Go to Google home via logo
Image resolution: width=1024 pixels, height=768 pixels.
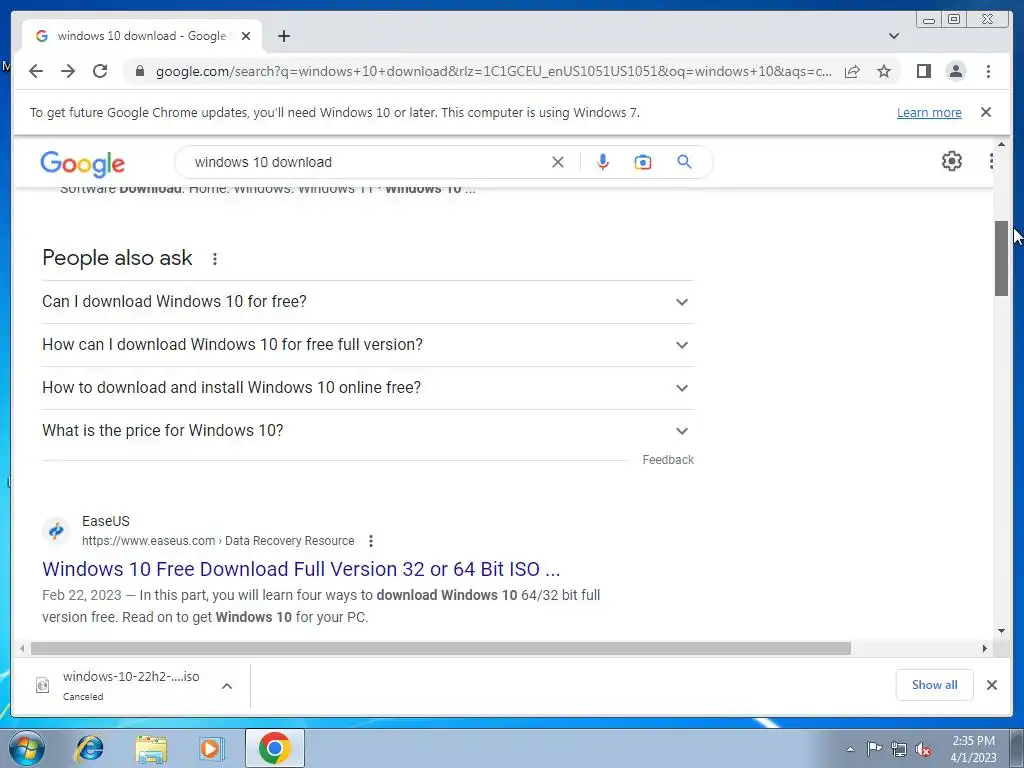coord(82,163)
